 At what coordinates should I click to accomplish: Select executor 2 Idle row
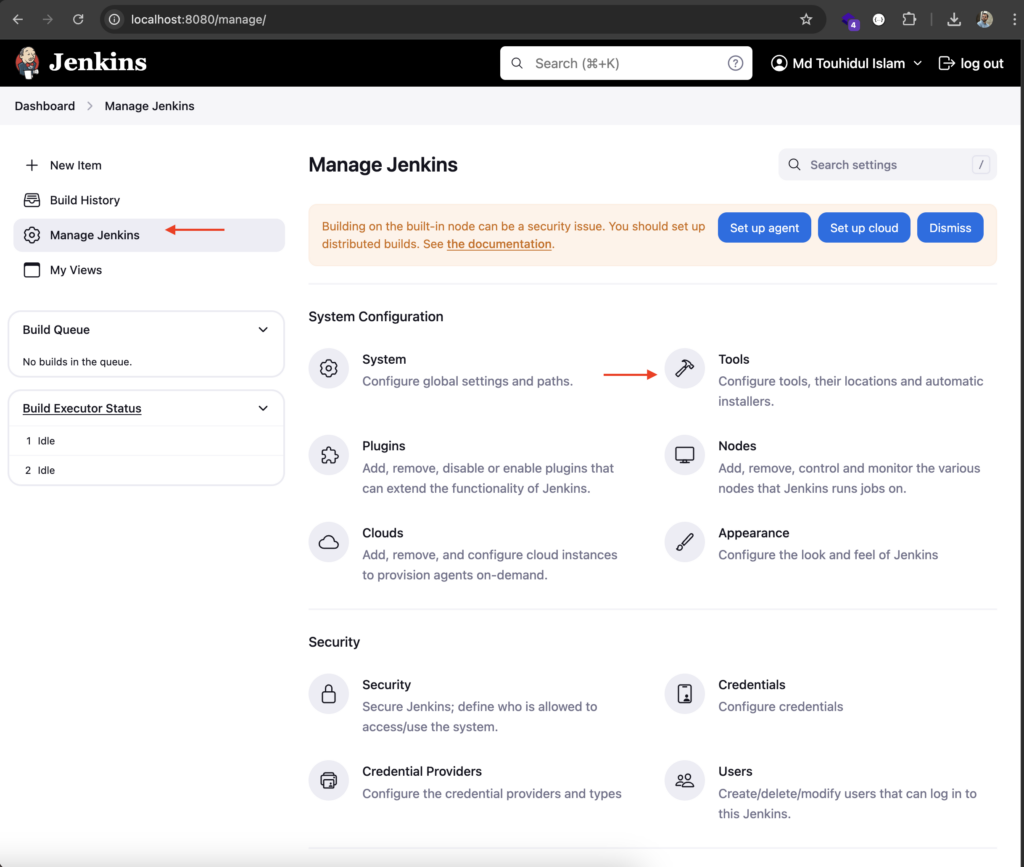click(x=146, y=470)
